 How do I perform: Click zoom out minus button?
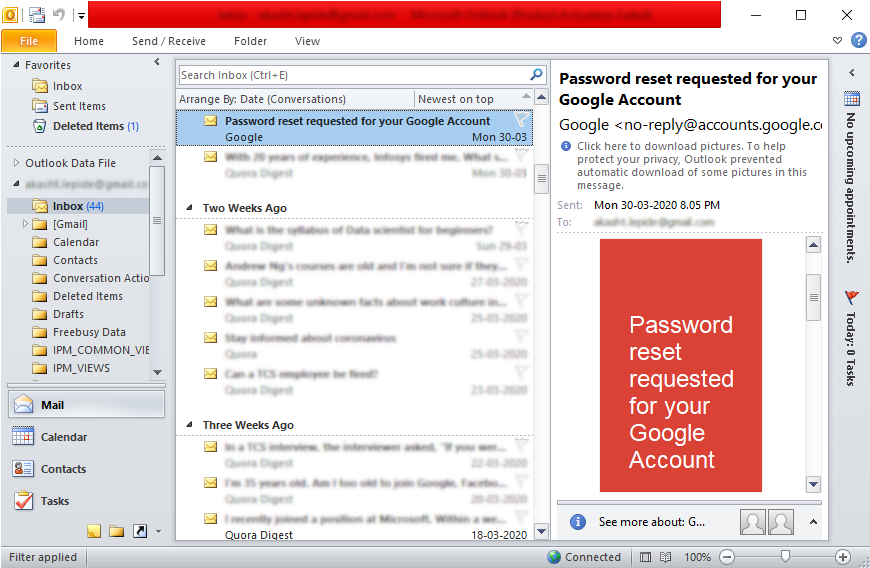[727, 557]
